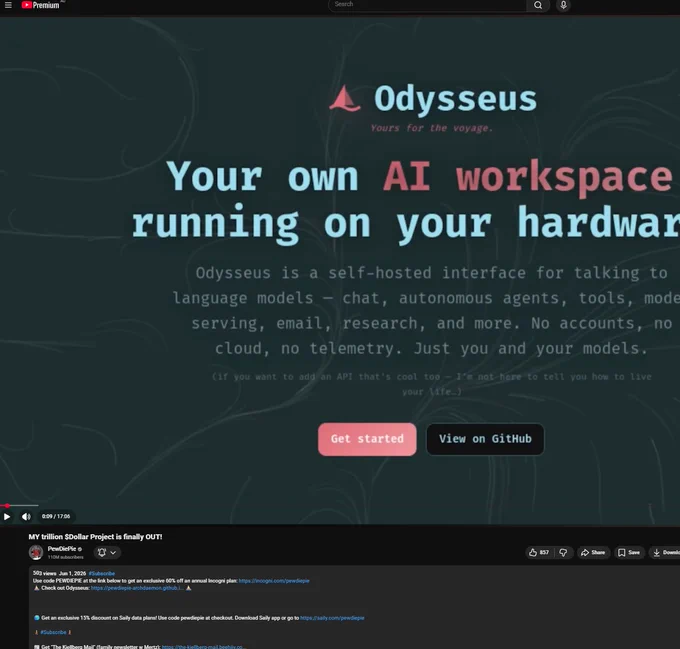The height and width of the screenshot is (649, 680).
Task: Click the Jun 1, 2026 upload date
Action: [72, 574]
